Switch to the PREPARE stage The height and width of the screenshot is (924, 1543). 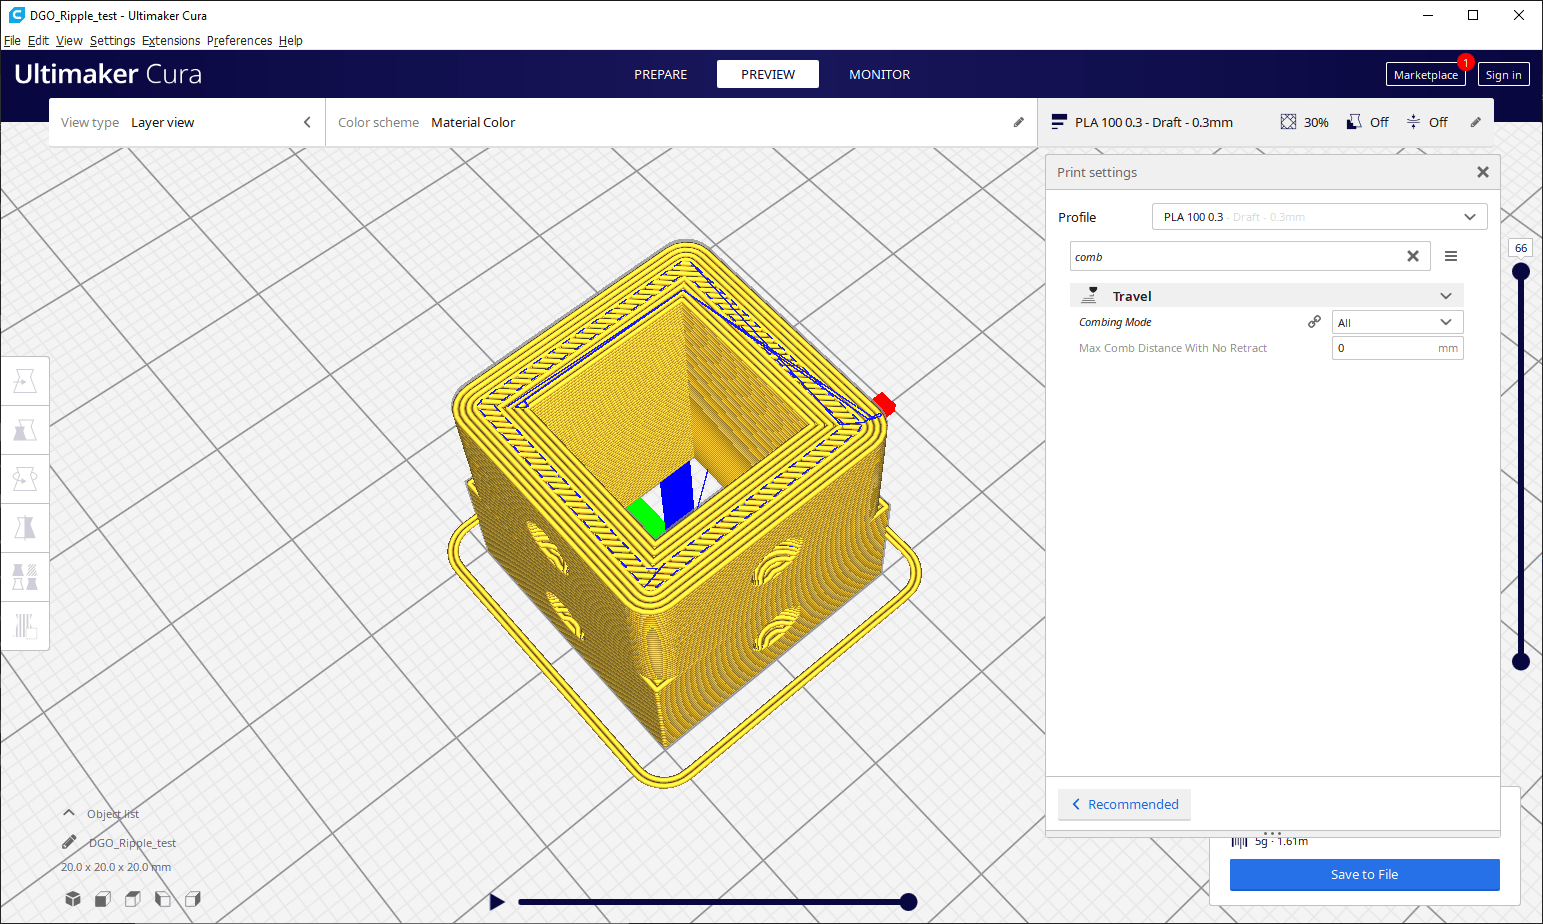point(660,74)
